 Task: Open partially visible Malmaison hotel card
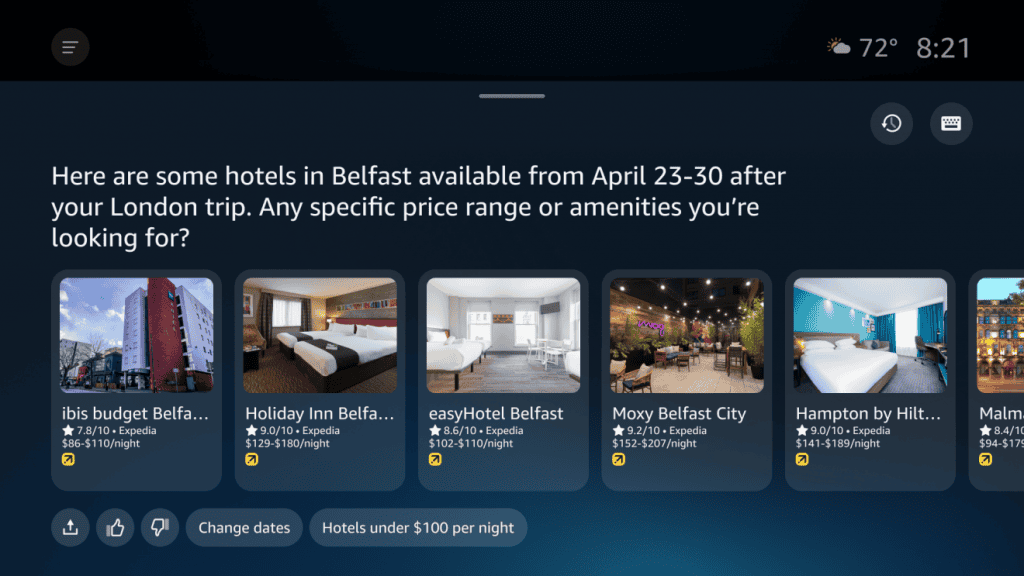click(x=998, y=380)
